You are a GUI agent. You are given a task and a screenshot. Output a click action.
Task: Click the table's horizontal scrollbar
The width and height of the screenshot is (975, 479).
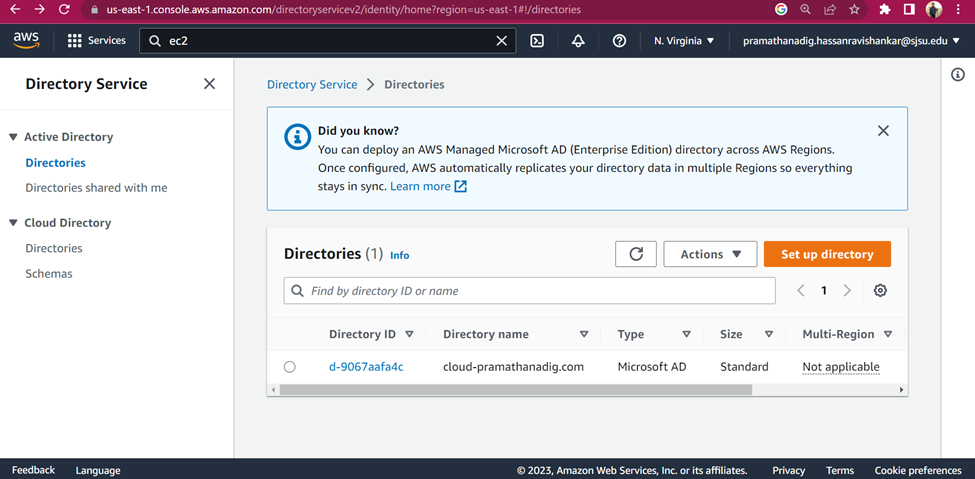pyautogui.click(x=515, y=390)
